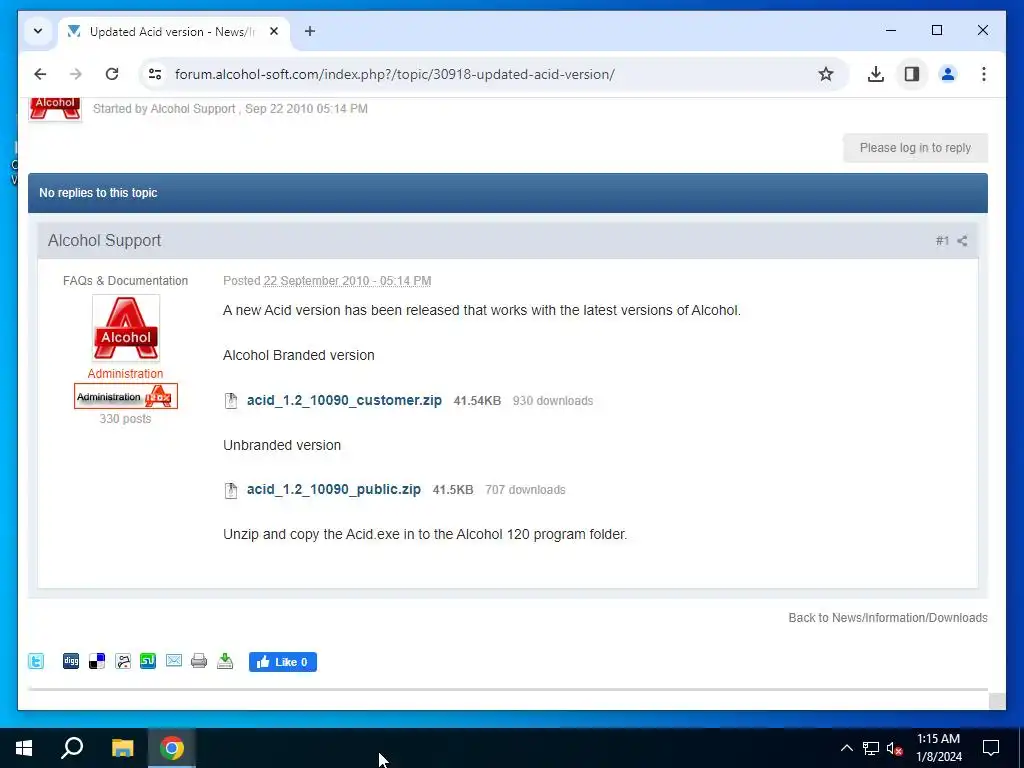1024x768 pixels.
Task: Click file icon beside public.zip attachment
Action: (231, 490)
